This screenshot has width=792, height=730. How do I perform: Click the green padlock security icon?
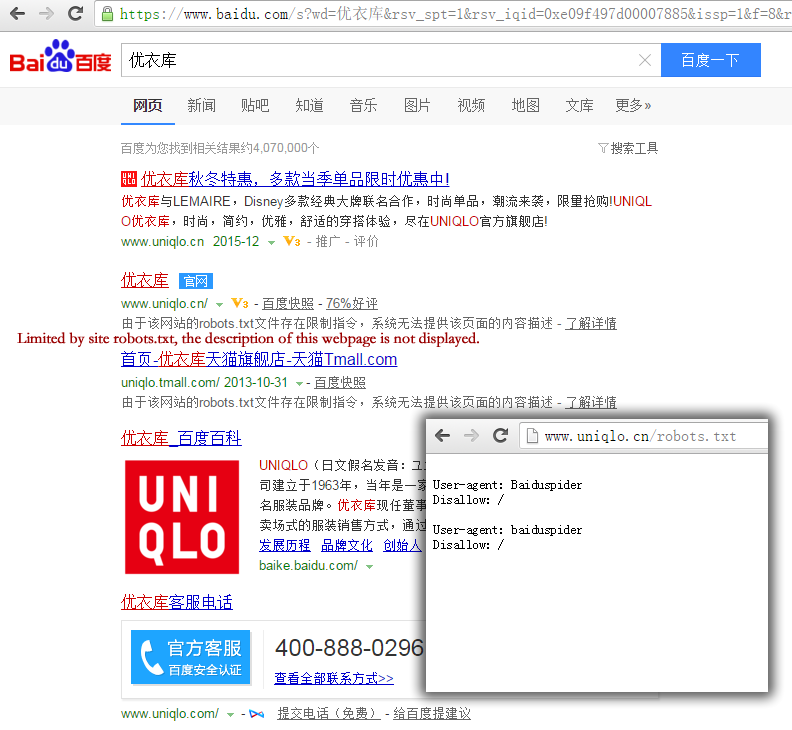coord(107,14)
